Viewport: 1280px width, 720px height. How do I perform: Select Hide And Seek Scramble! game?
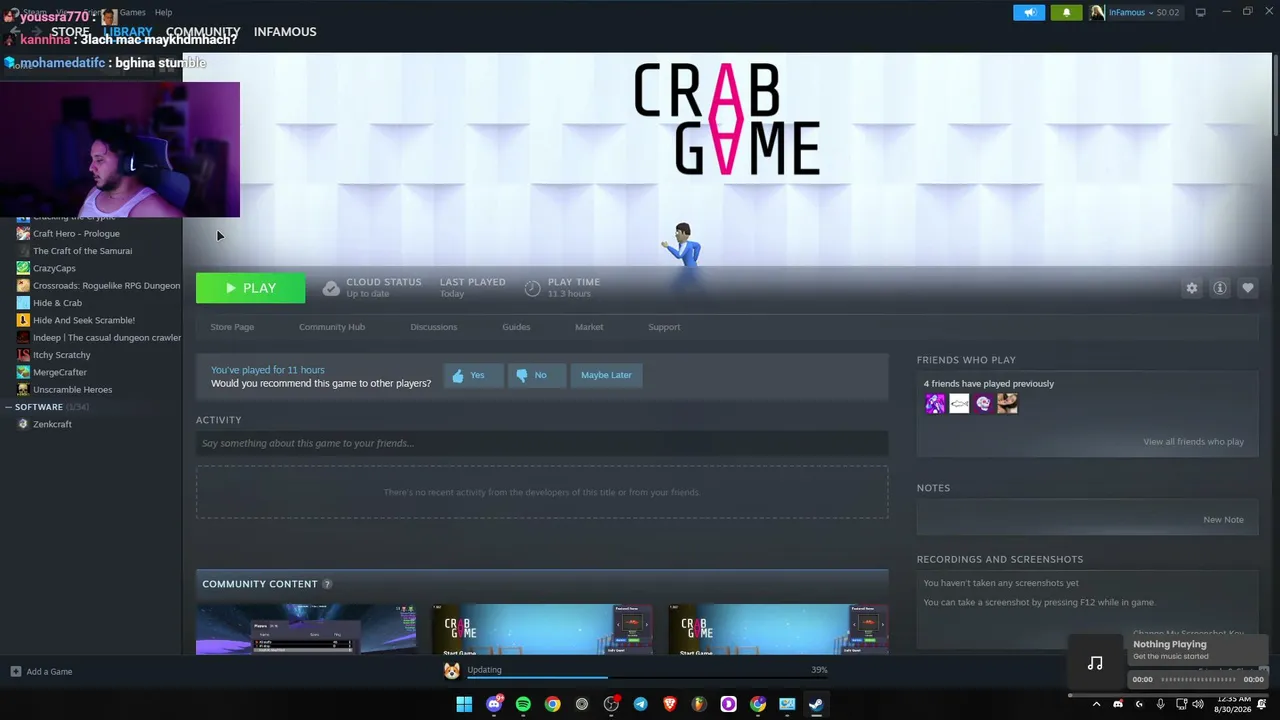tap(84, 320)
